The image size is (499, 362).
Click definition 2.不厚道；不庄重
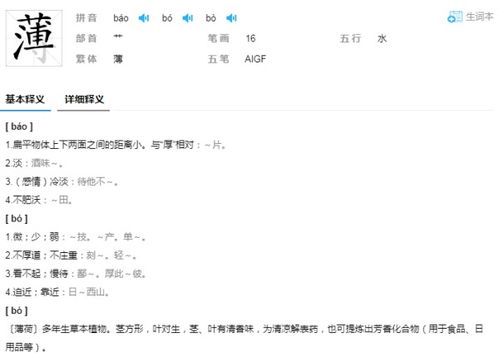pyautogui.click(x=71, y=255)
